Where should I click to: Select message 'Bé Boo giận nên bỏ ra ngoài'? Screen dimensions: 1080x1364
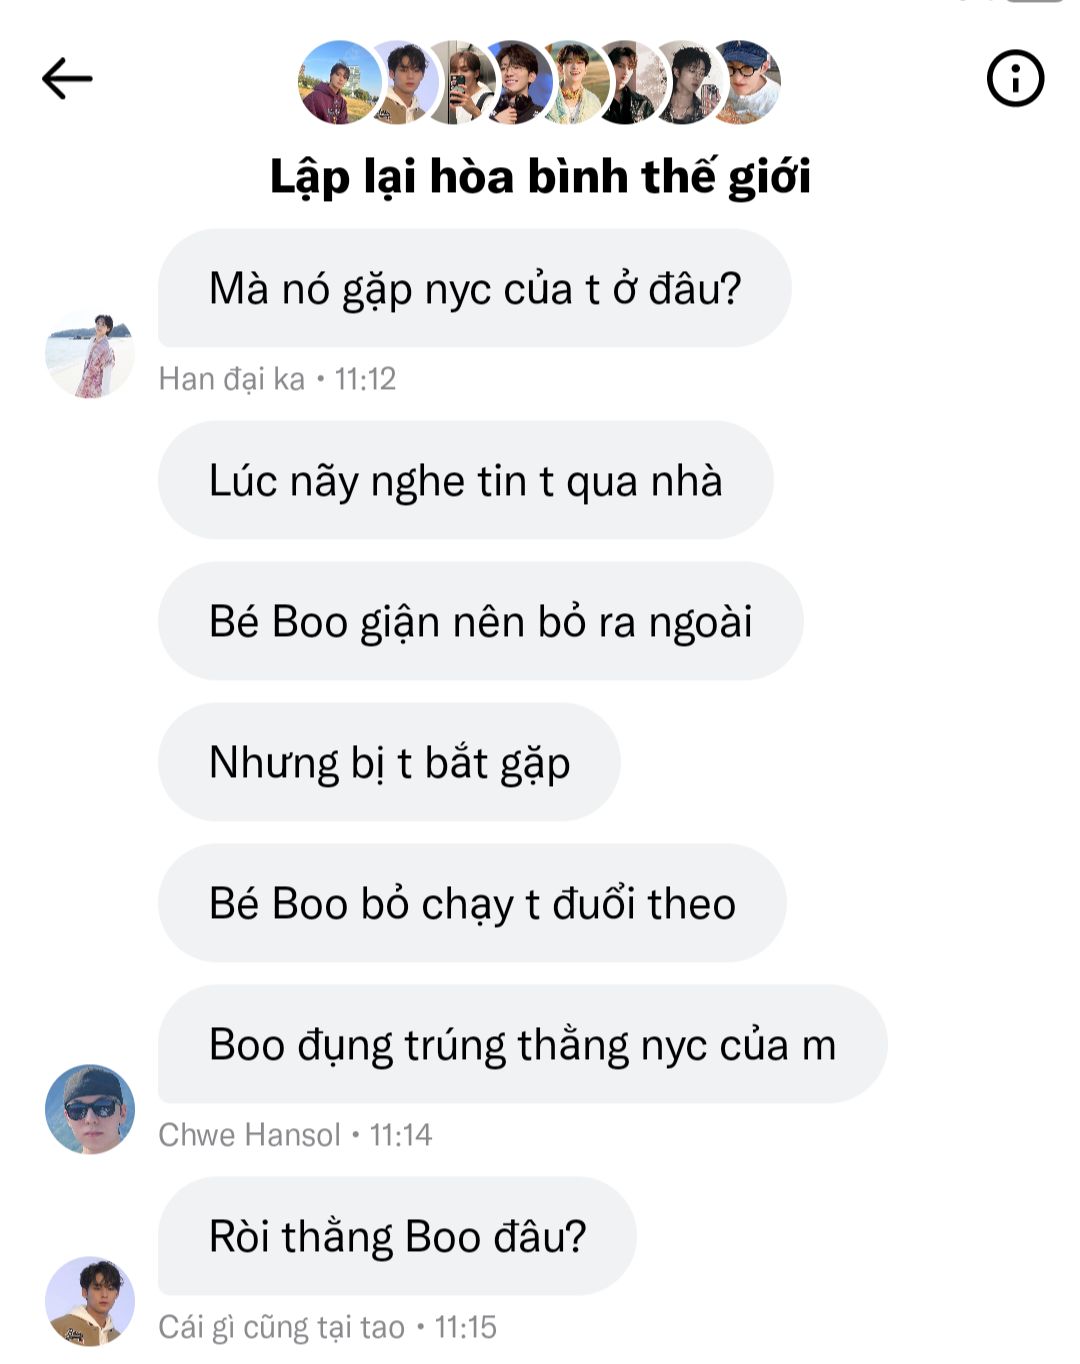tap(480, 621)
